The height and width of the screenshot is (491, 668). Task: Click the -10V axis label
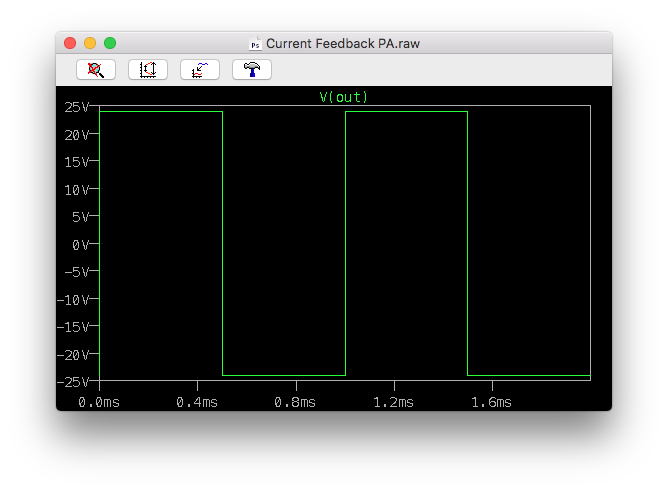tap(73, 300)
